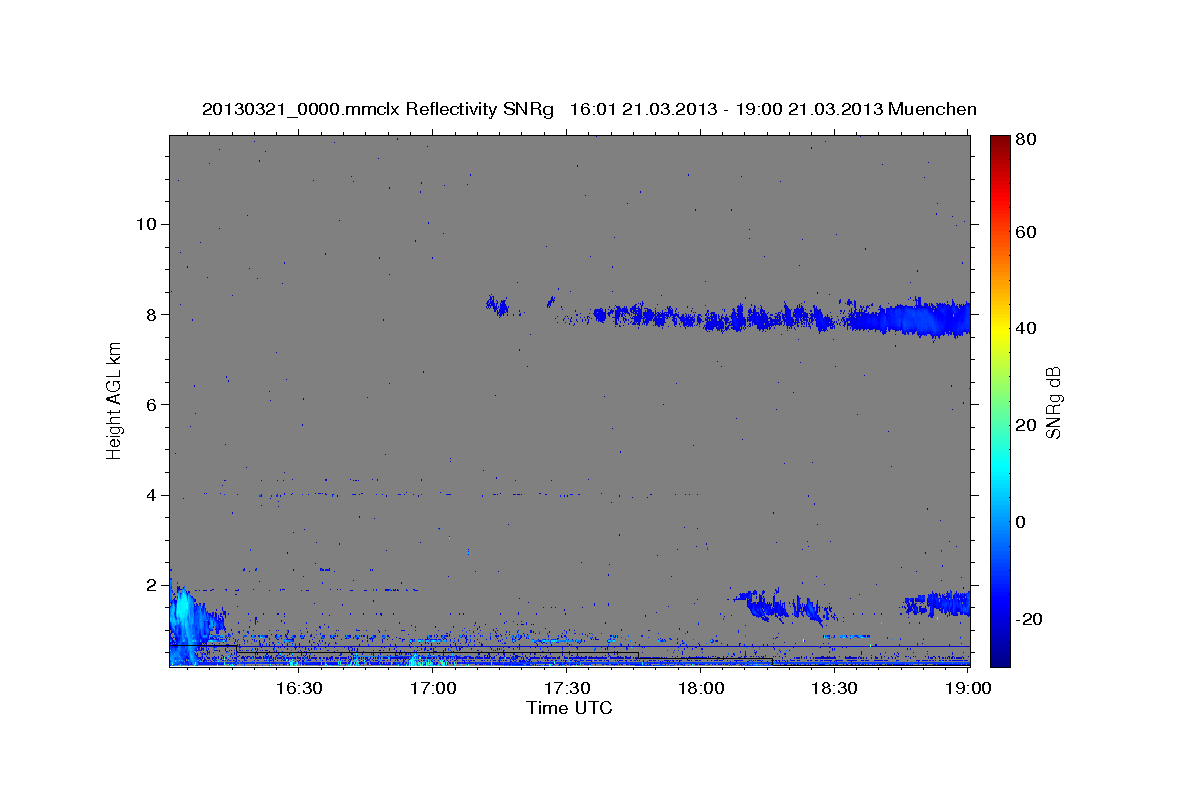Click the 16:30 time tick label

tap(299, 688)
